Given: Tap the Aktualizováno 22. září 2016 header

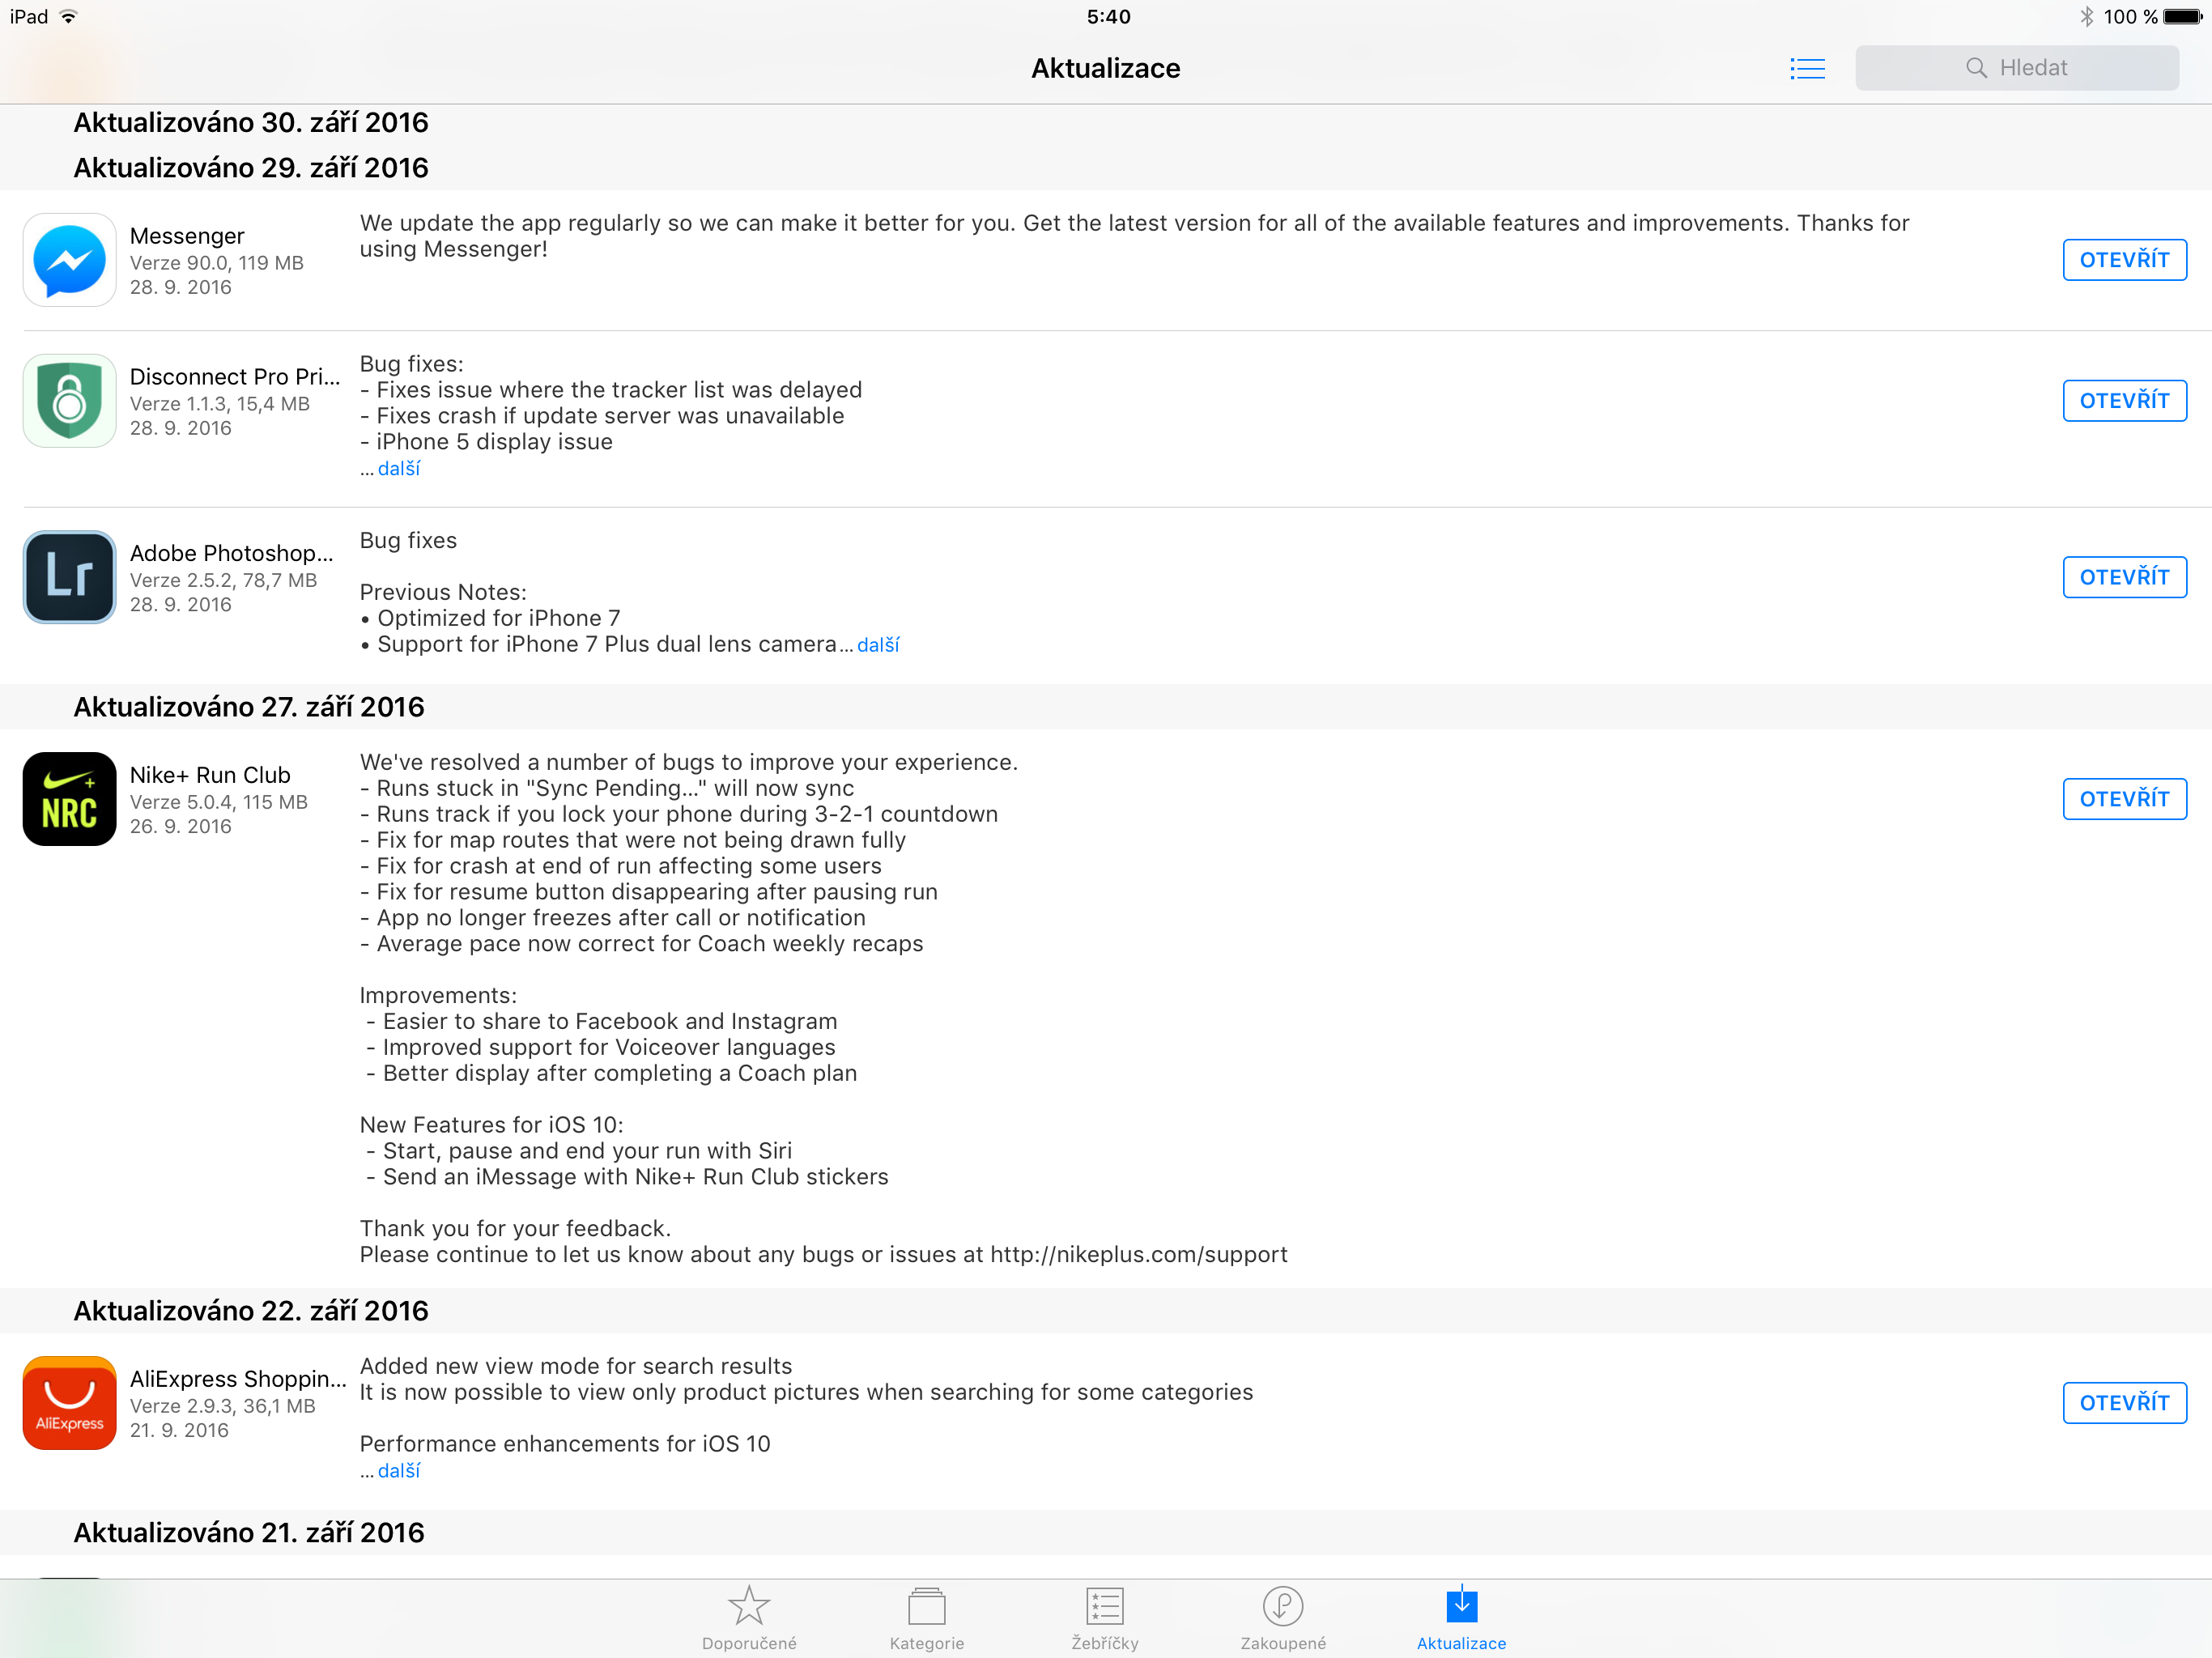Looking at the screenshot, I should 251,1311.
